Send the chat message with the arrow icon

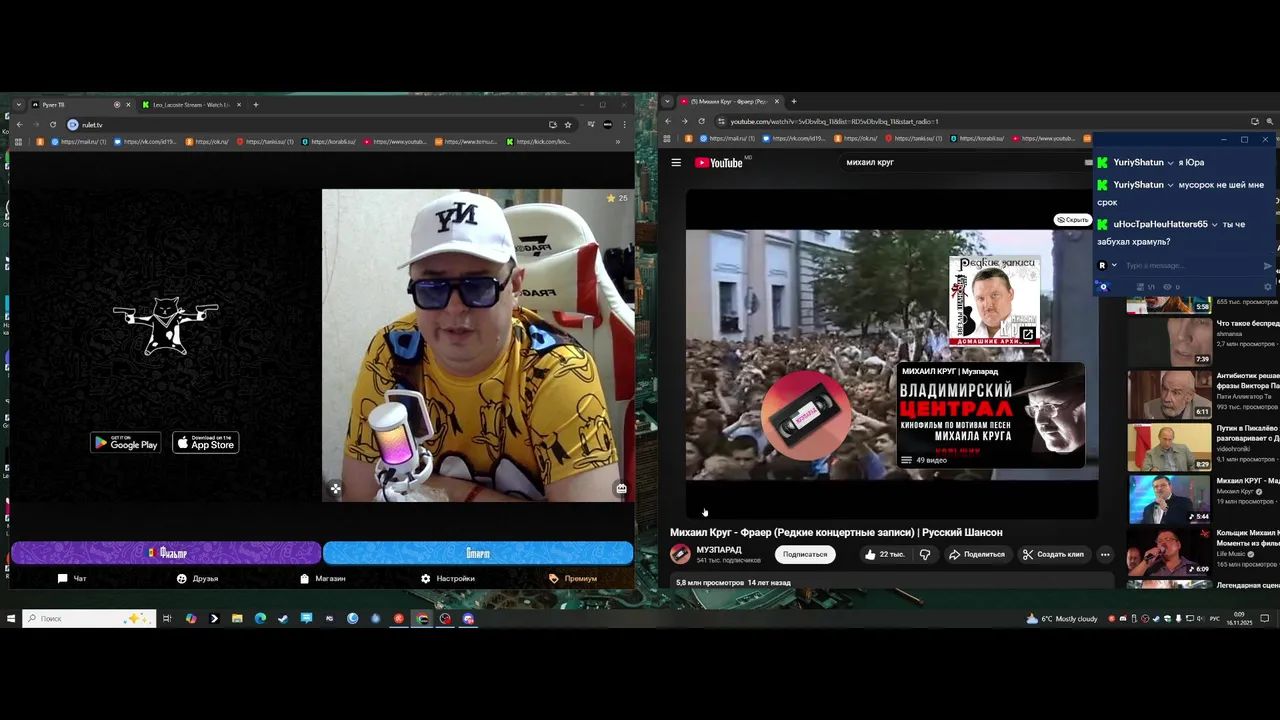pos(1268,265)
